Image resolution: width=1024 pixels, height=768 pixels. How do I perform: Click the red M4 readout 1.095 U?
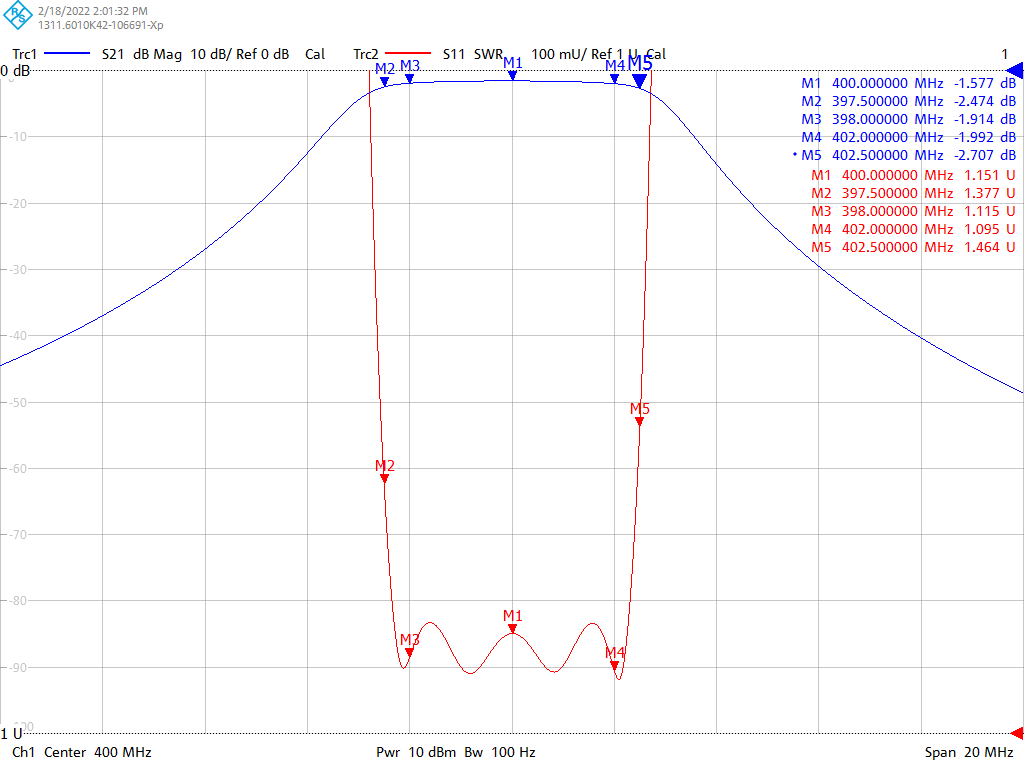coord(913,229)
